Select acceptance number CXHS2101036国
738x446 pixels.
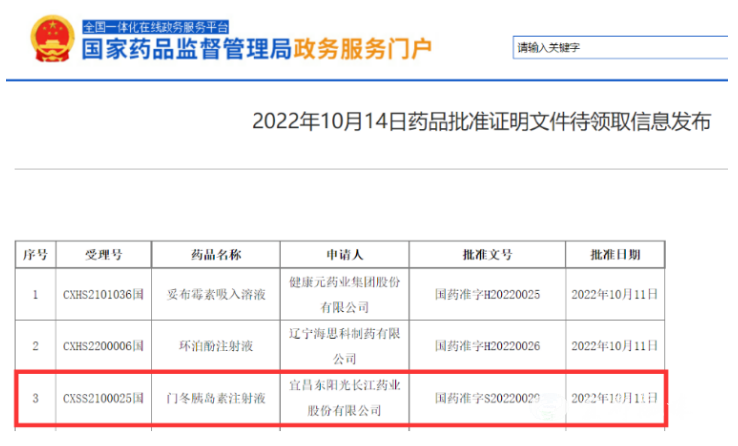pos(103,295)
